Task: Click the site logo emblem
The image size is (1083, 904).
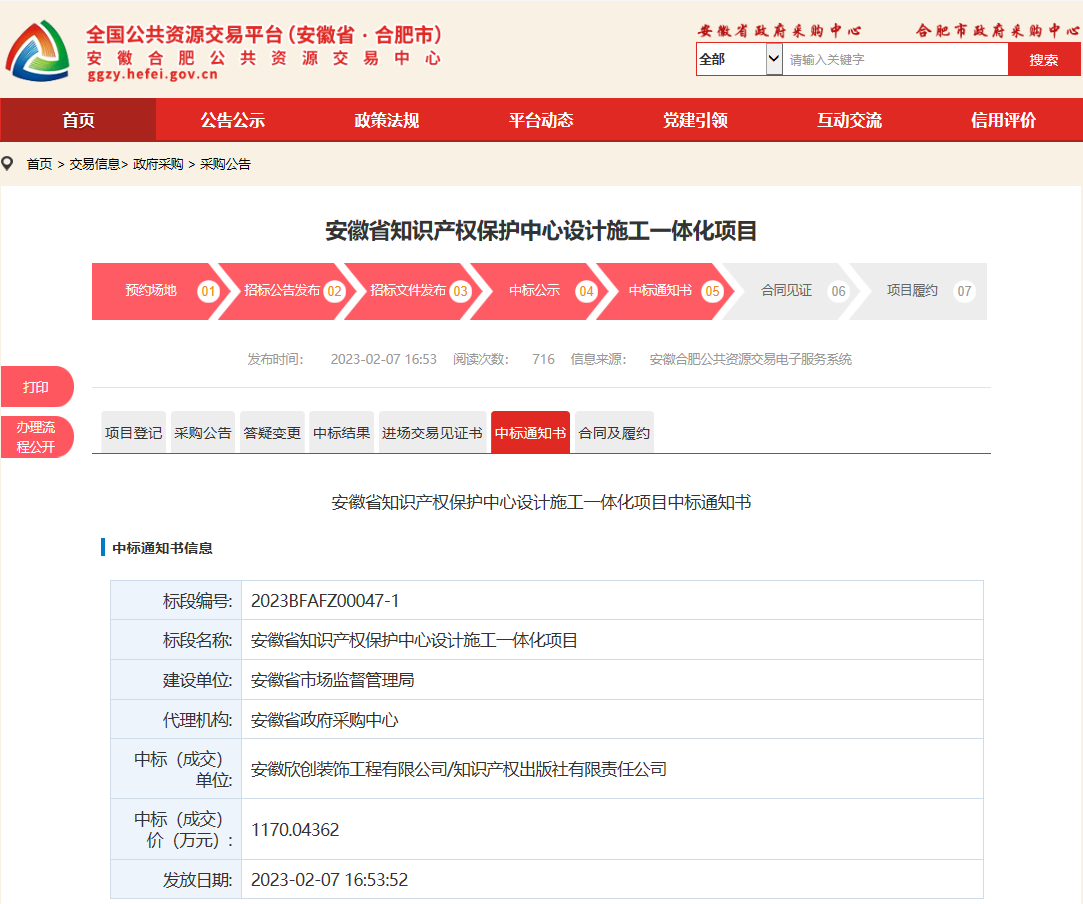Action: click(x=38, y=52)
